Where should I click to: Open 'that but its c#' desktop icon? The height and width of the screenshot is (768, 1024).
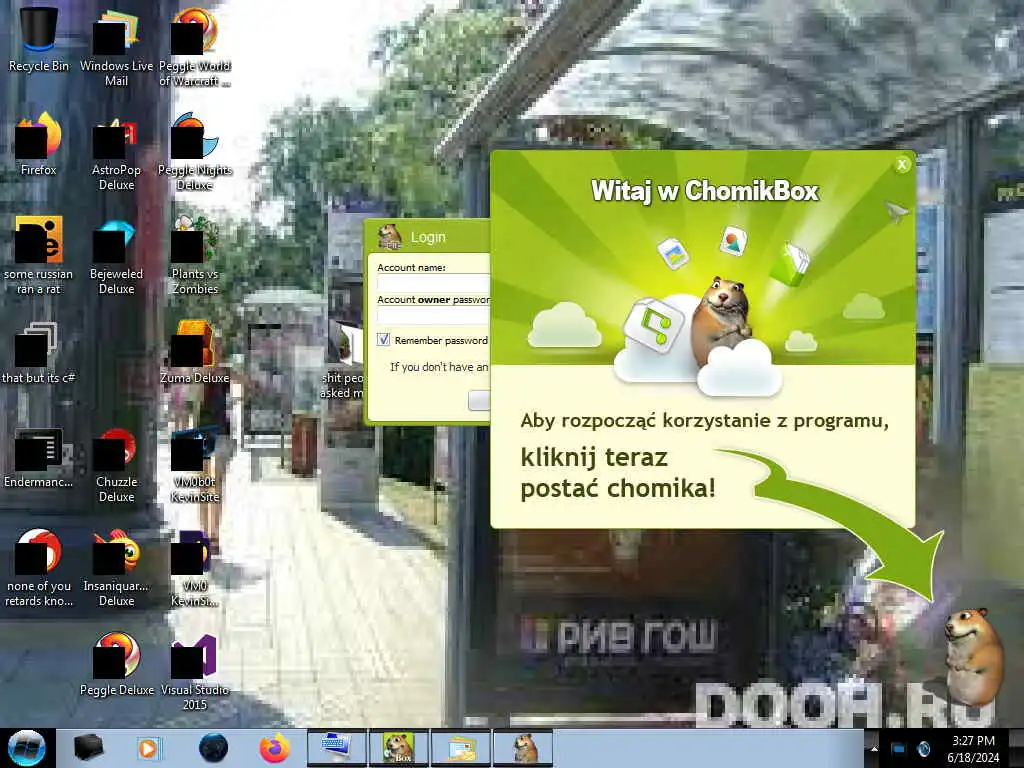(x=38, y=353)
